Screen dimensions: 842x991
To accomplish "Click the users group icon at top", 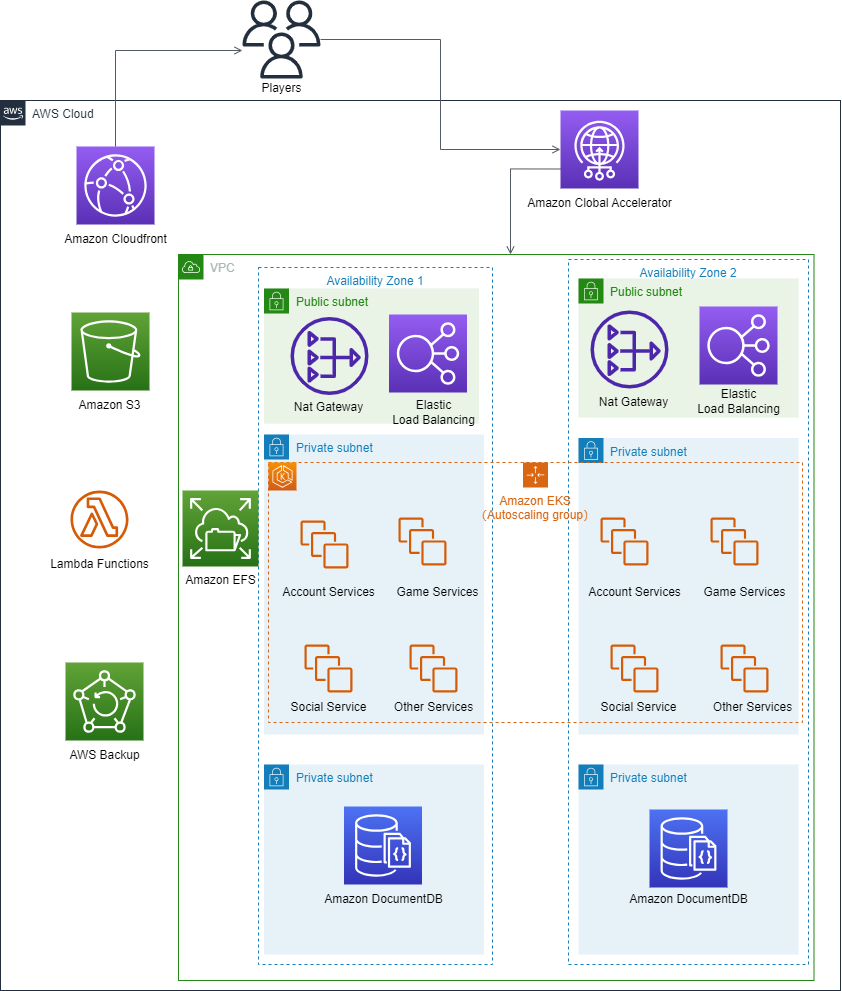I will click(x=281, y=40).
